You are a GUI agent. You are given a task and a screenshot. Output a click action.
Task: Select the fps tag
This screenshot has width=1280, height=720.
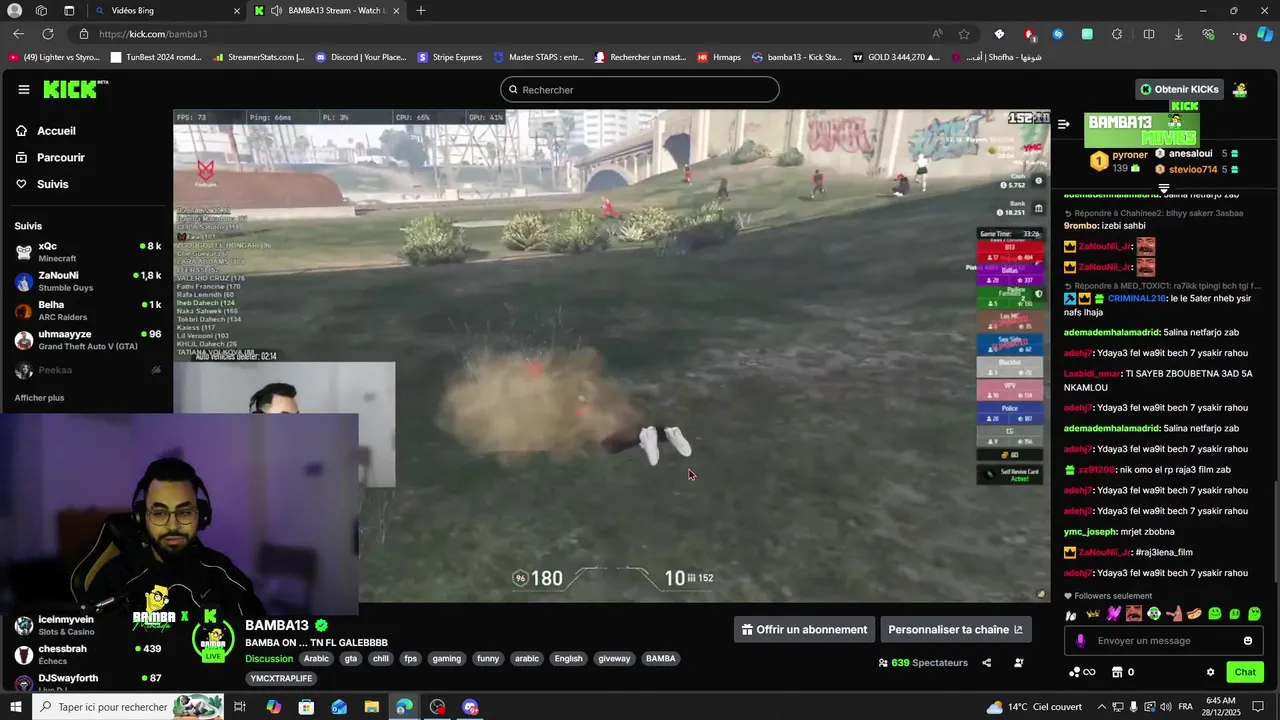(x=410, y=658)
